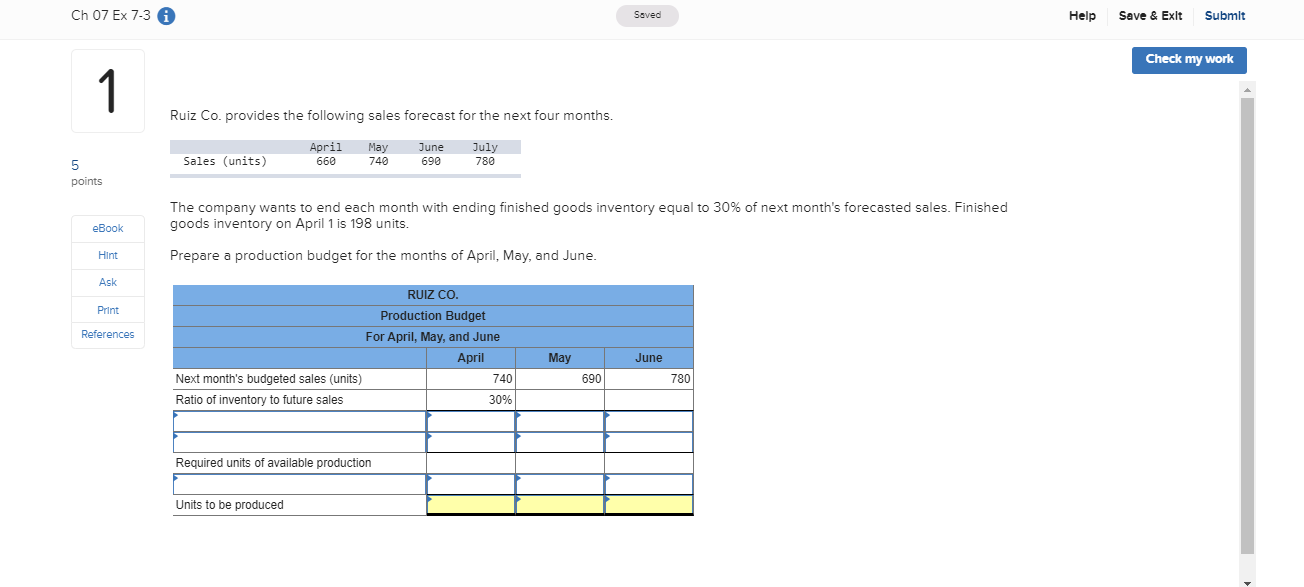Click the Check my work button
The image size is (1304, 587).
(1189, 59)
